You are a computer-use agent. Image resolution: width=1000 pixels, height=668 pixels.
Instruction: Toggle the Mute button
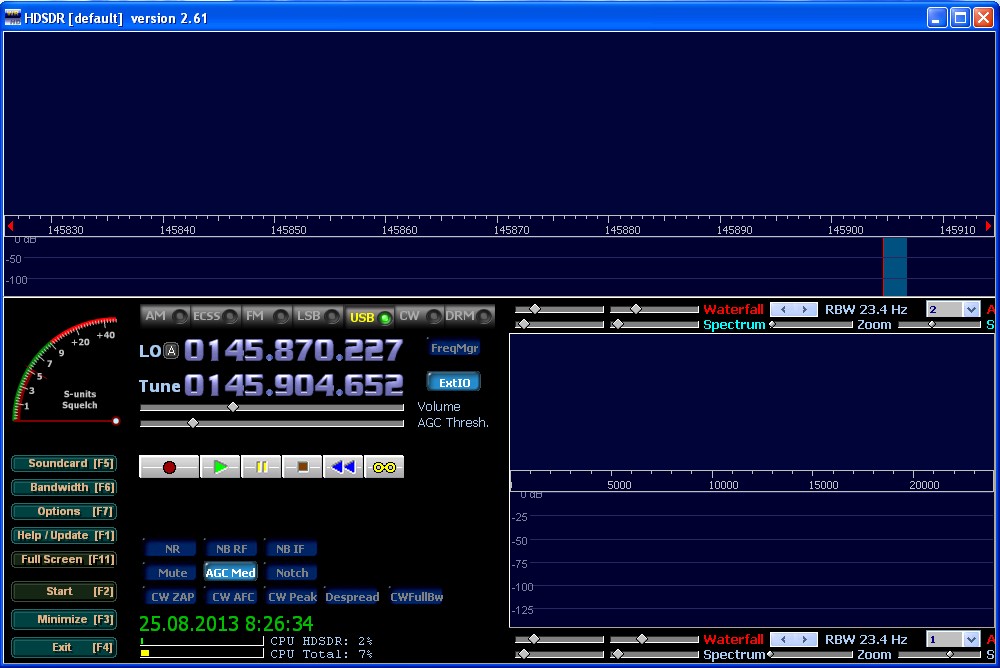point(172,573)
